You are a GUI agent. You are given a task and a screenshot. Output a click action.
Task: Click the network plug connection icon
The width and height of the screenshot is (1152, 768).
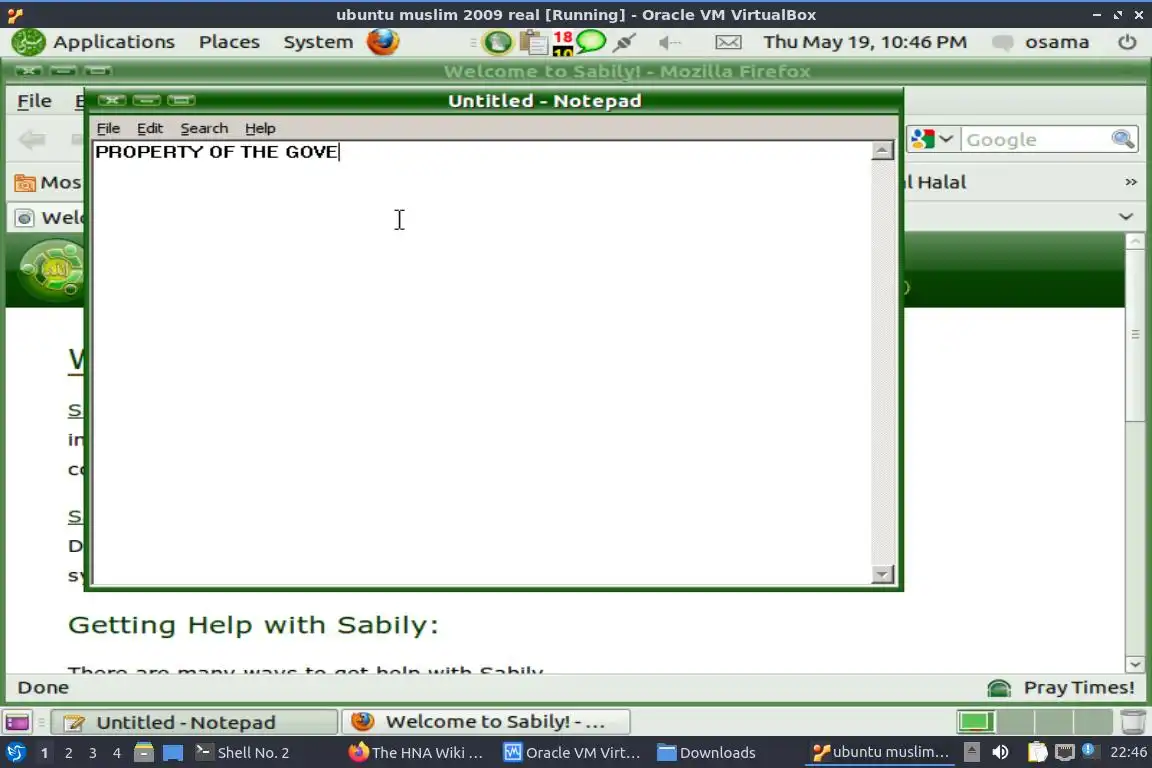624,43
